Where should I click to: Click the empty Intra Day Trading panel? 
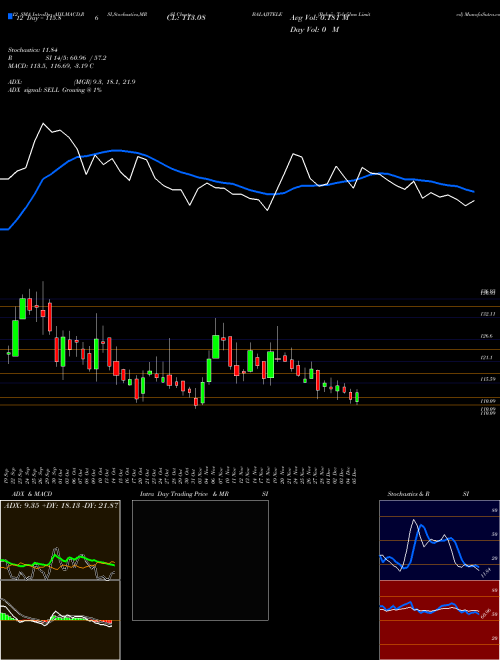click(x=200, y=560)
